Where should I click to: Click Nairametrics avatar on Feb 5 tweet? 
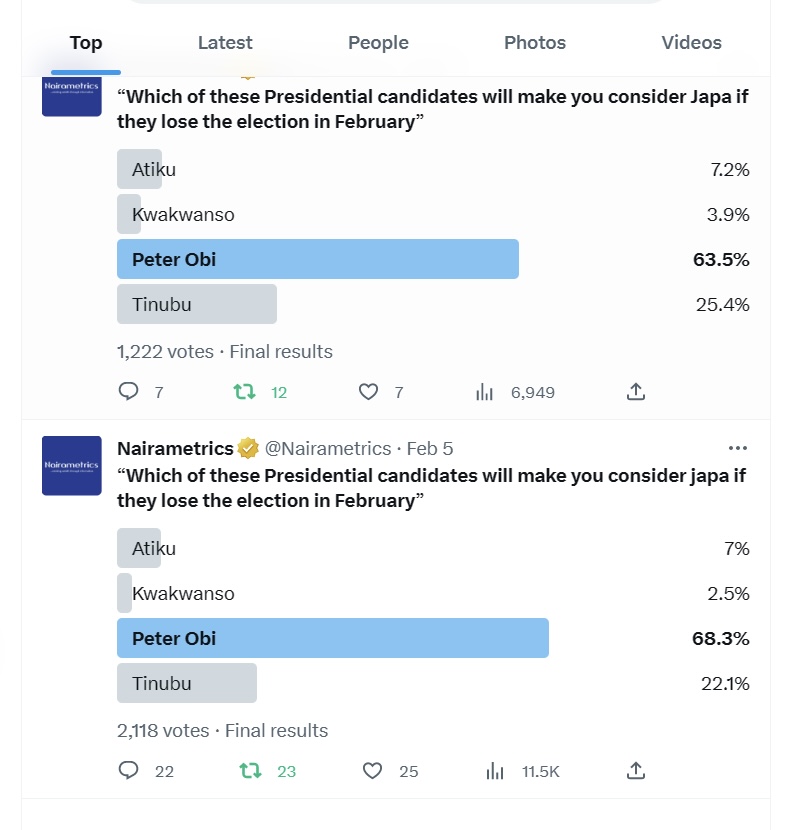click(71, 466)
